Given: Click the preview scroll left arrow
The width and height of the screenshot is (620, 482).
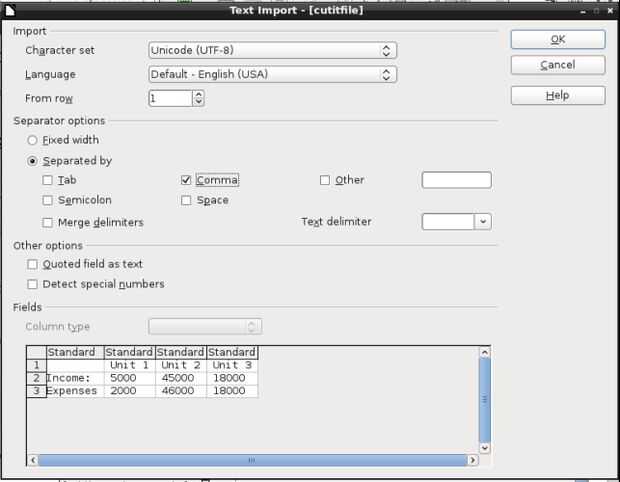Looking at the screenshot, I should click(x=33, y=460).
